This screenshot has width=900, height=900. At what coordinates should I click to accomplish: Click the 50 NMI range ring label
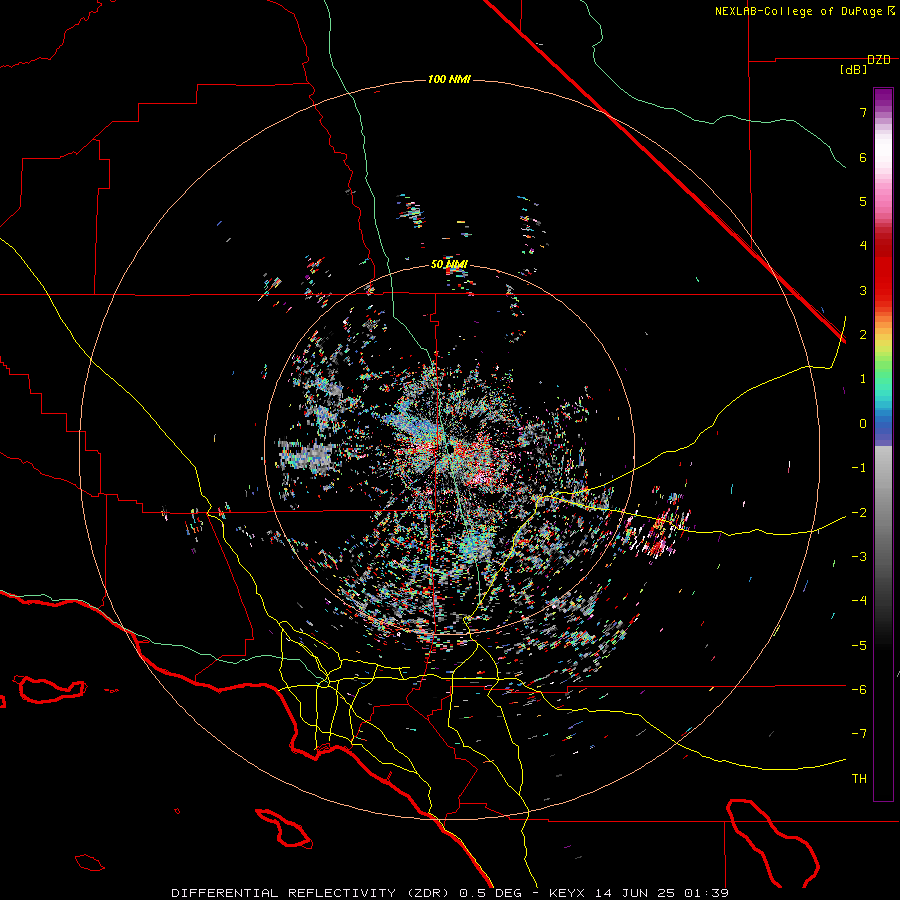(x=449, y=264)
